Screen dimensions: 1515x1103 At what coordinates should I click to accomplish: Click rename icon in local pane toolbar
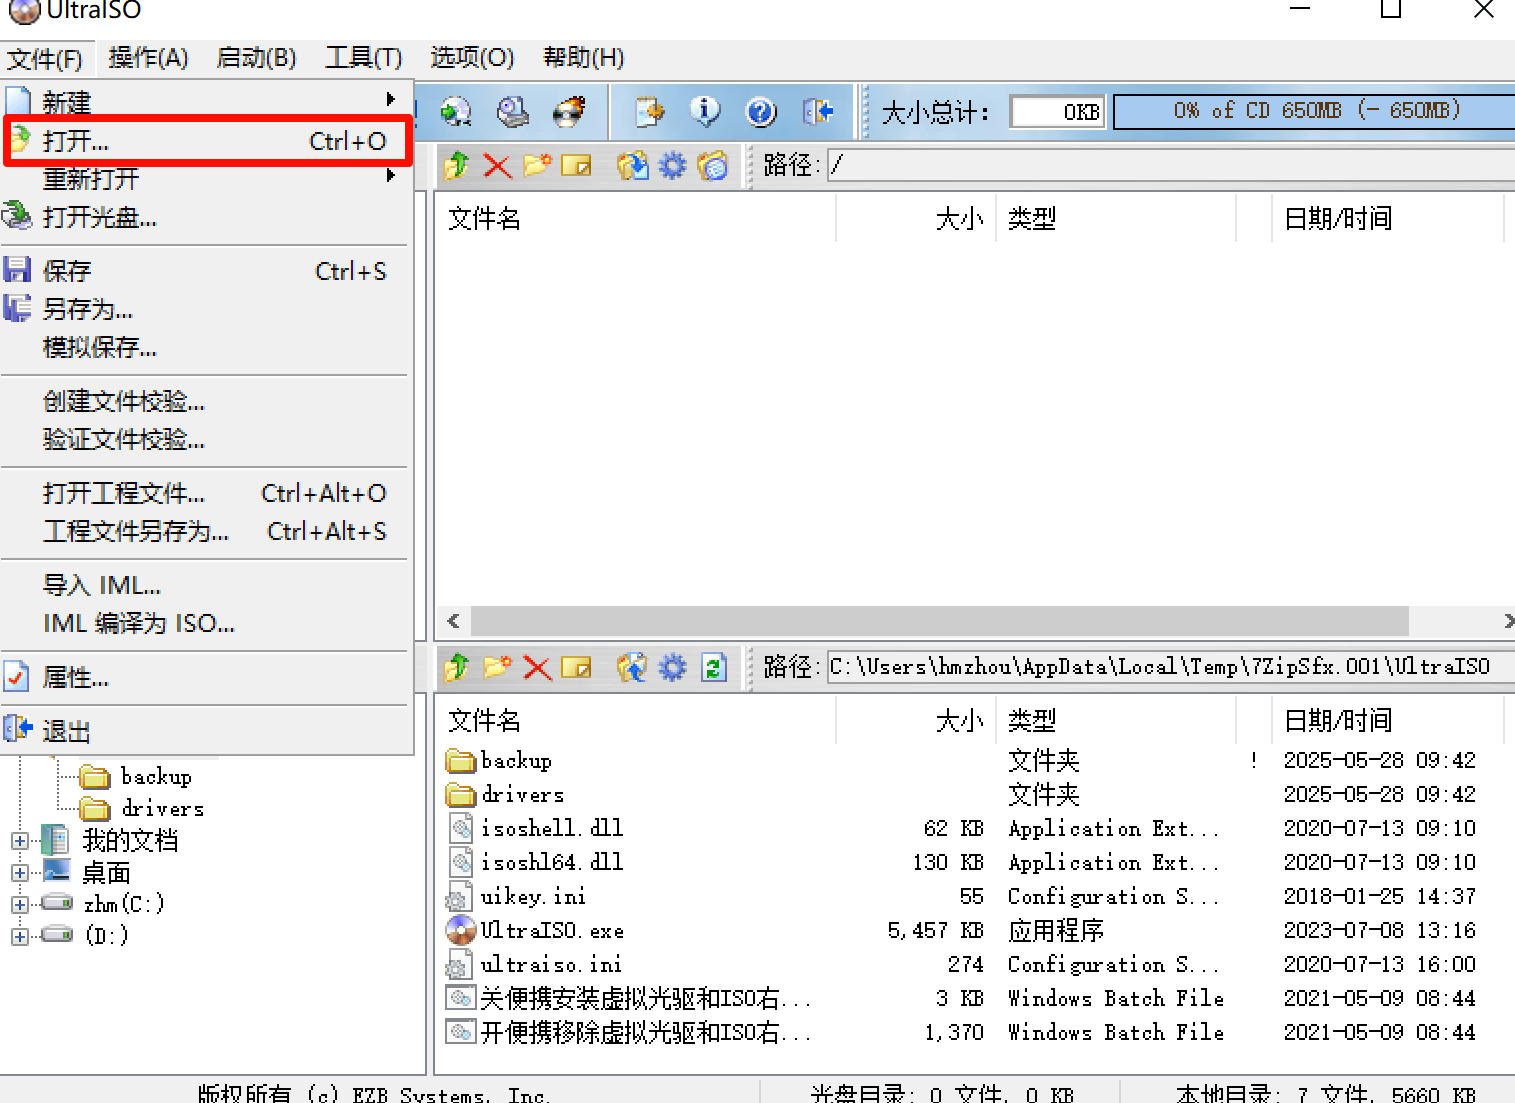click(x=577, y=667)
